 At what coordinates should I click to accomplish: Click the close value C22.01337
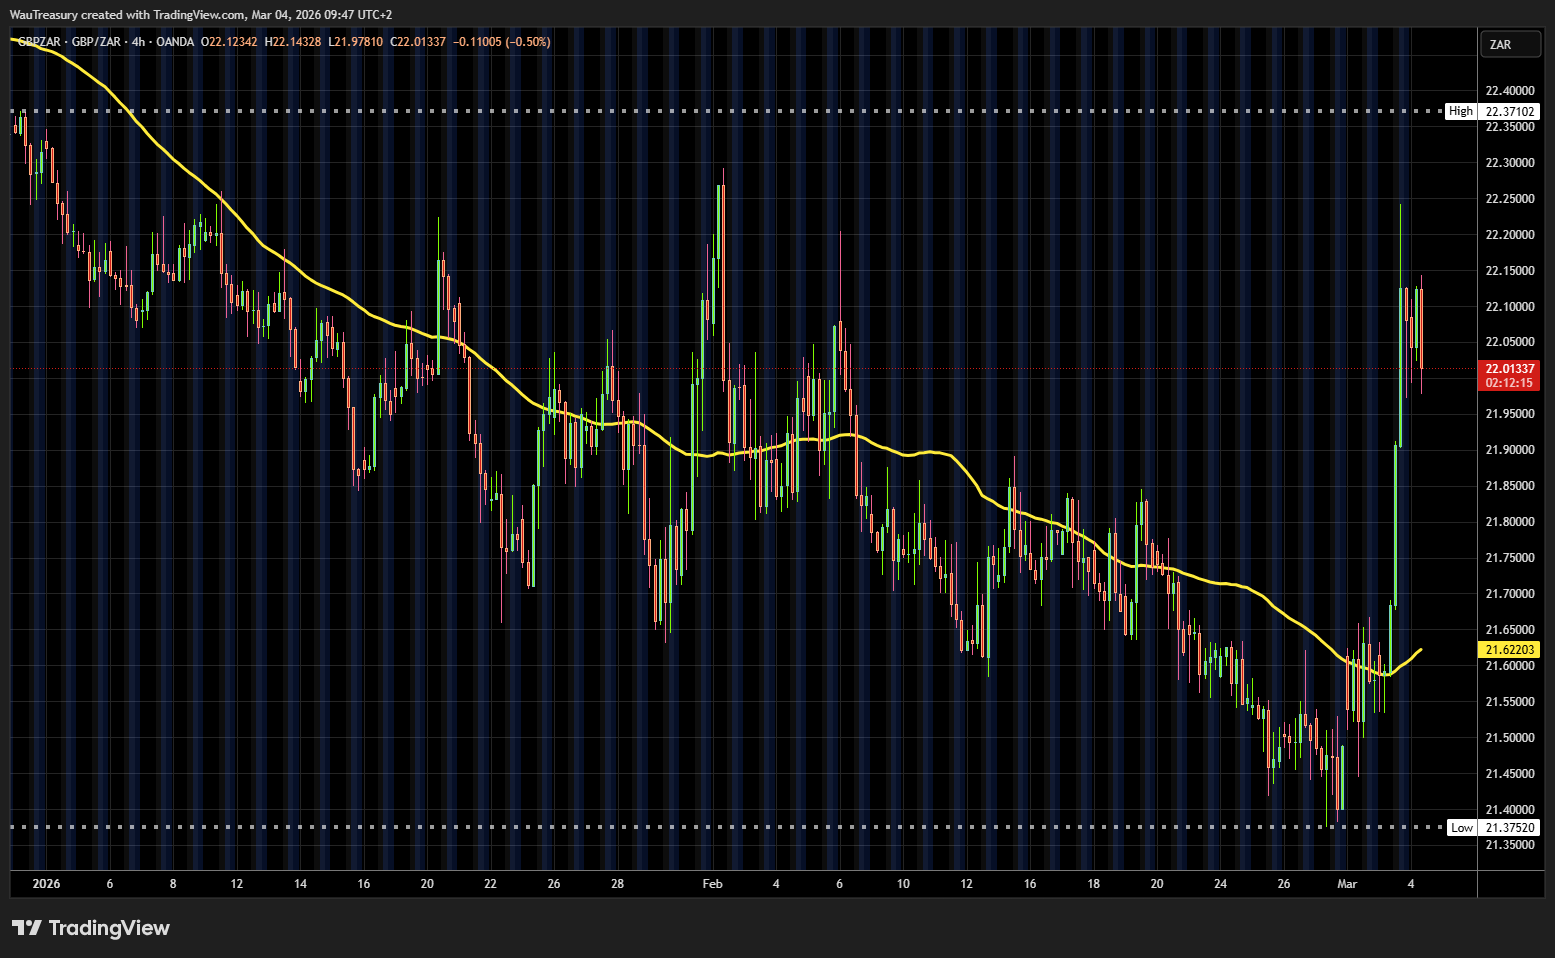coord(418,42)
